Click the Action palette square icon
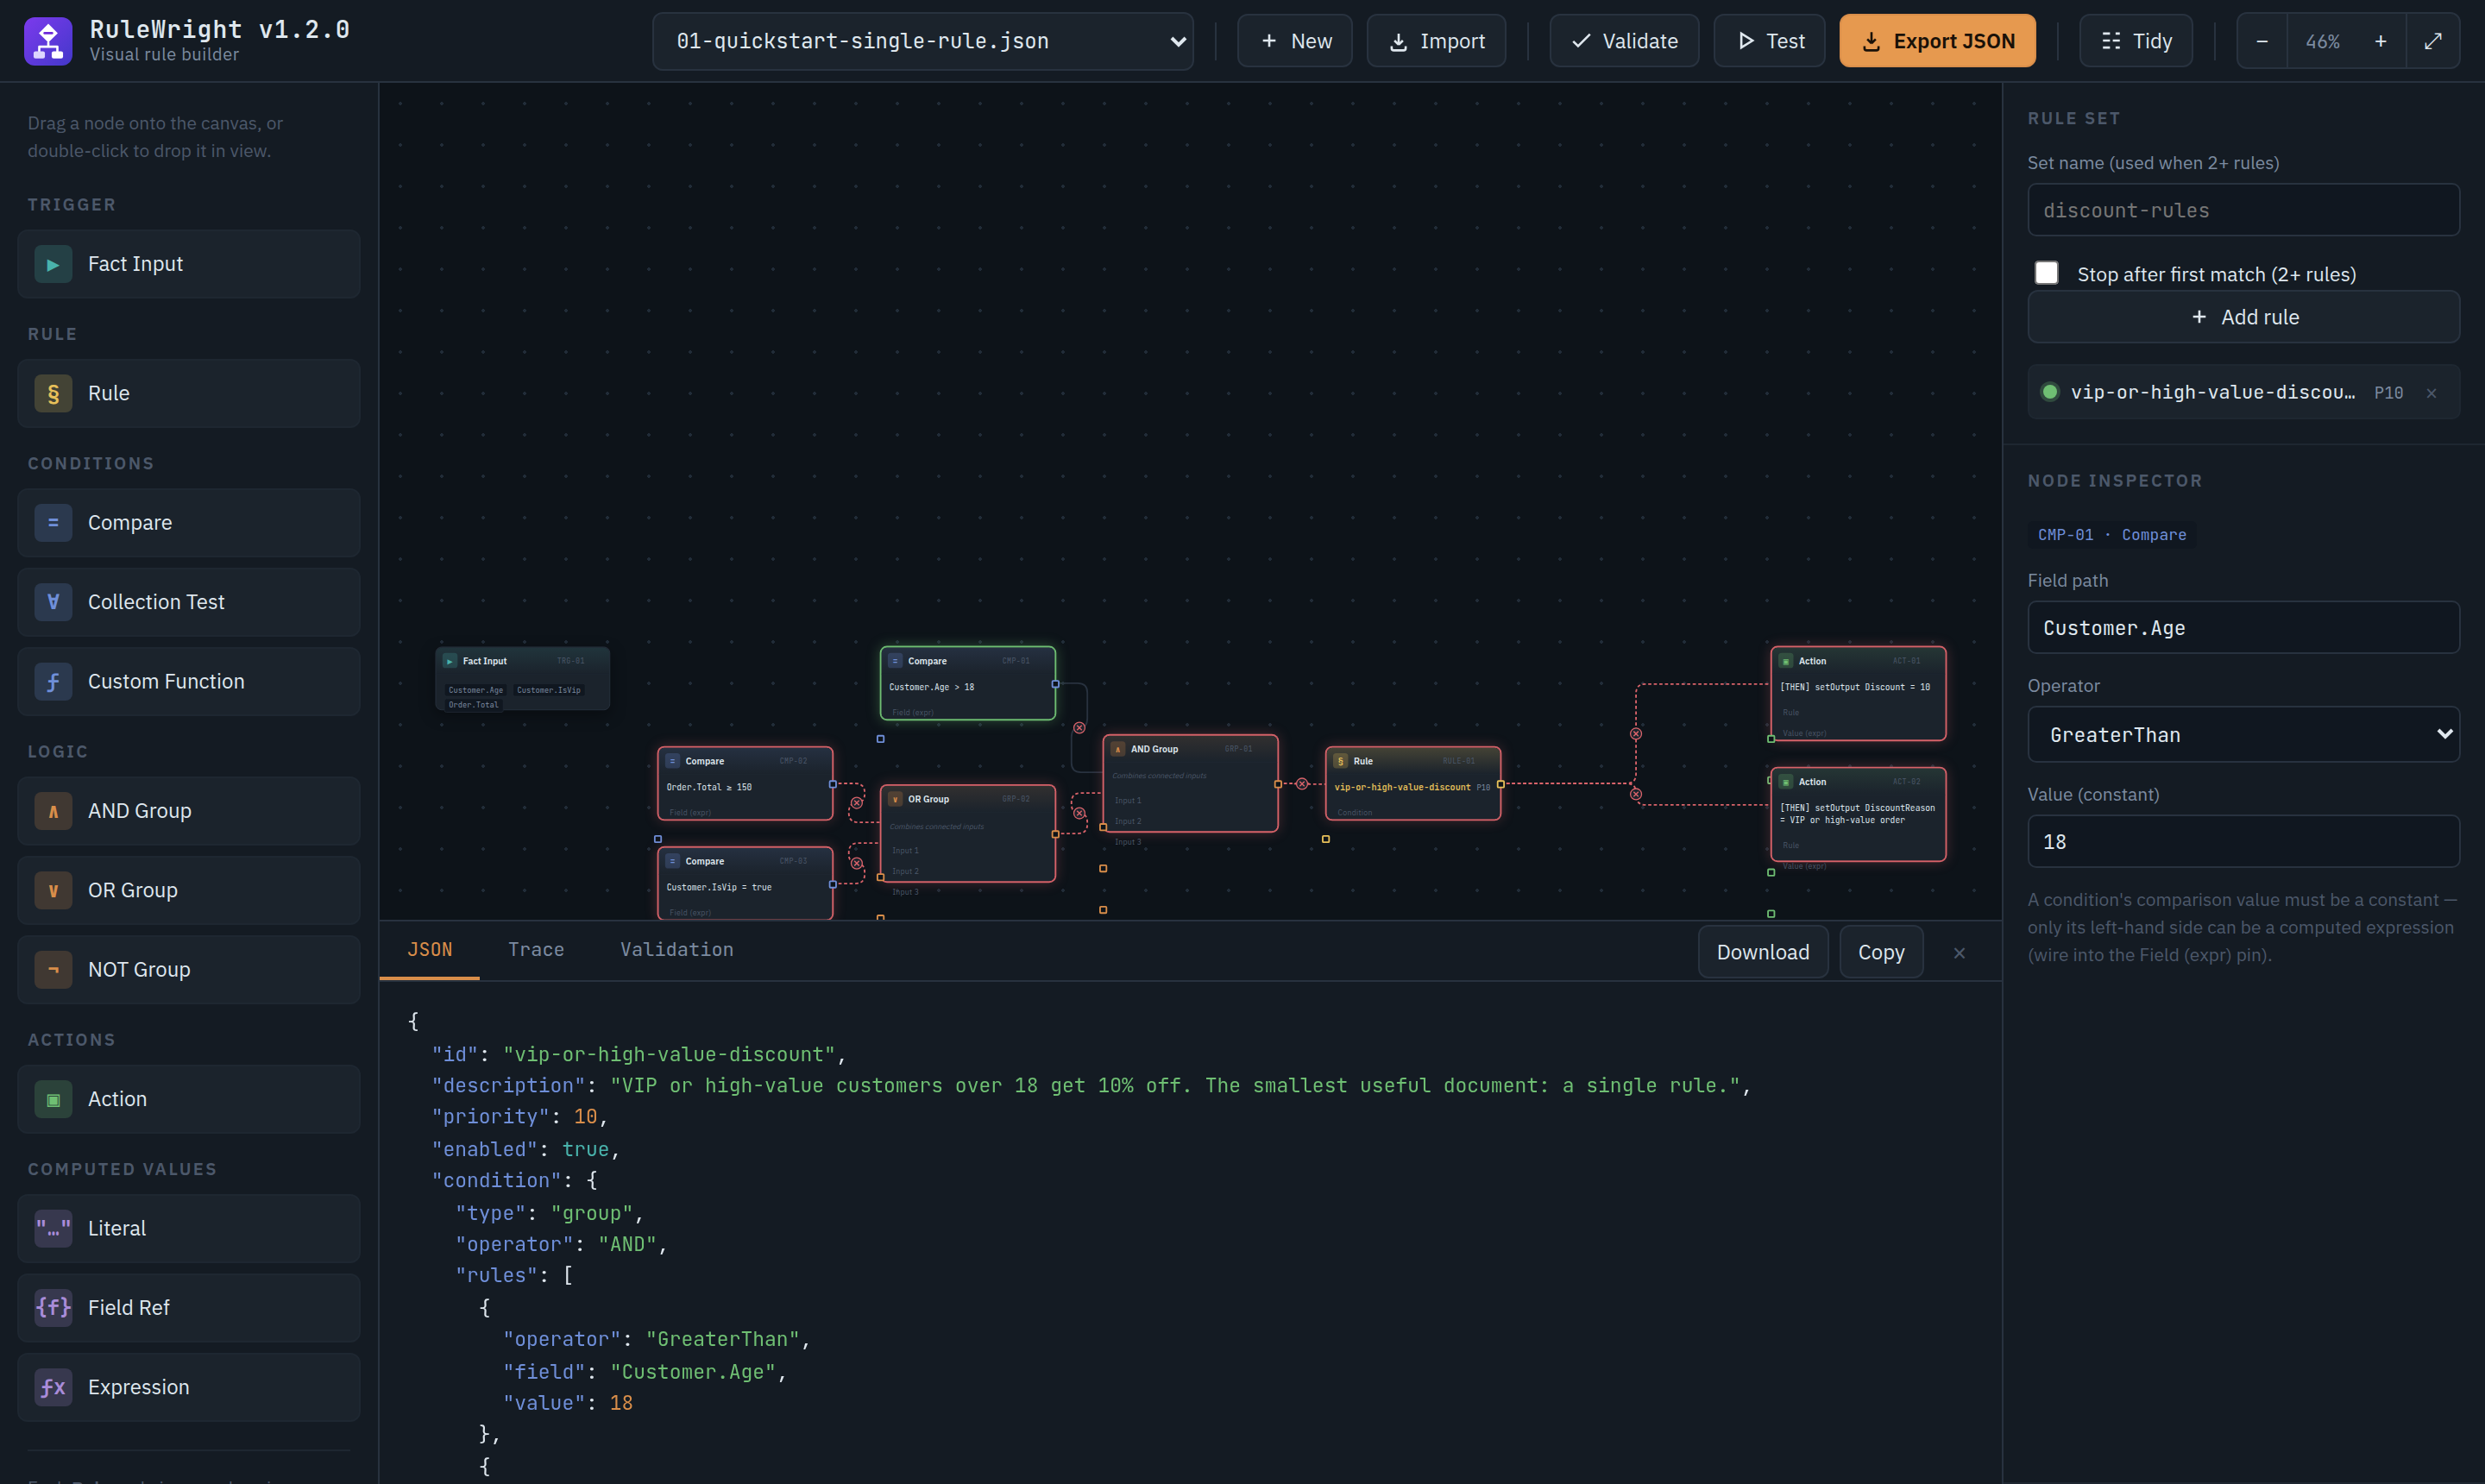The width and height of the screenshot is (2485, 1484). (53, 1100)
